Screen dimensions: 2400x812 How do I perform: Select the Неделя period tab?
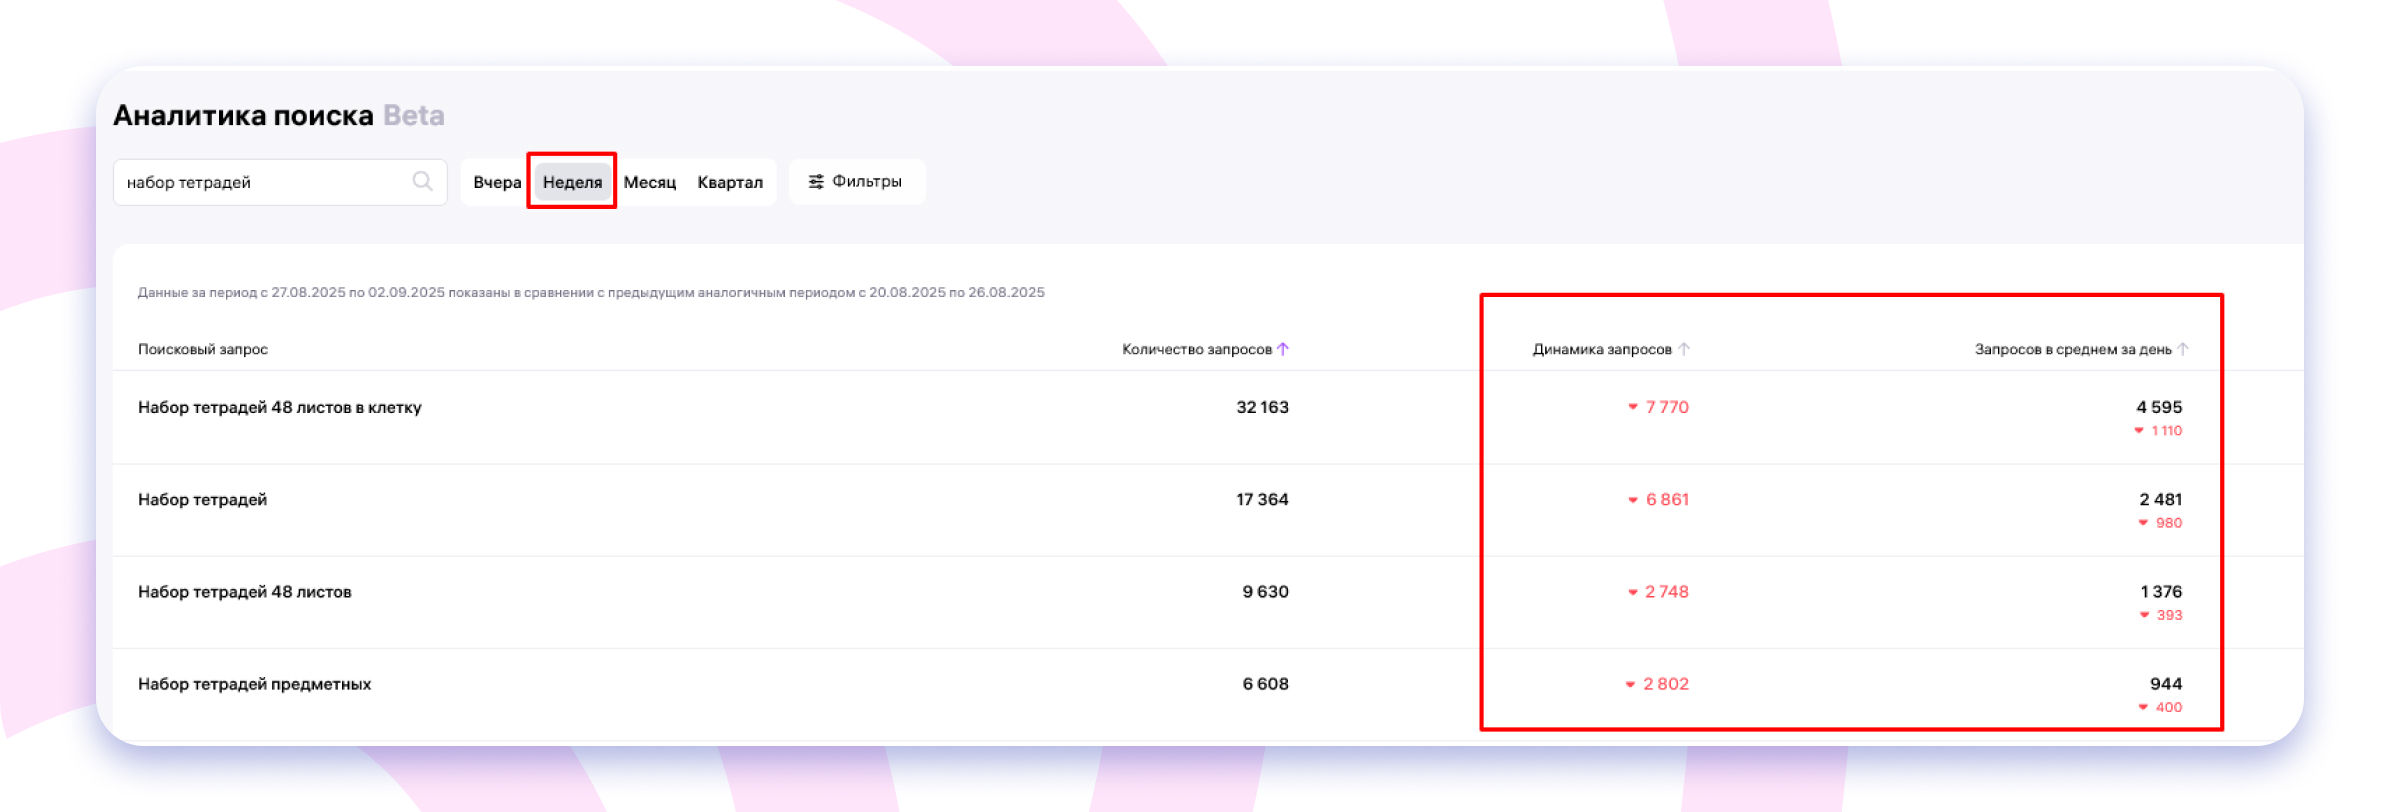click(572, 182)
